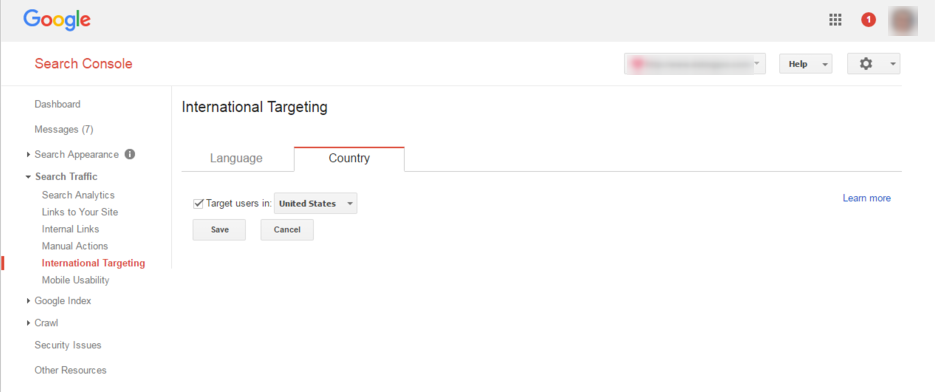This screenshot has width=935, height=392.
Task: Open Links to Your Site
Action: pyautogui.click(x=80, y=212)
